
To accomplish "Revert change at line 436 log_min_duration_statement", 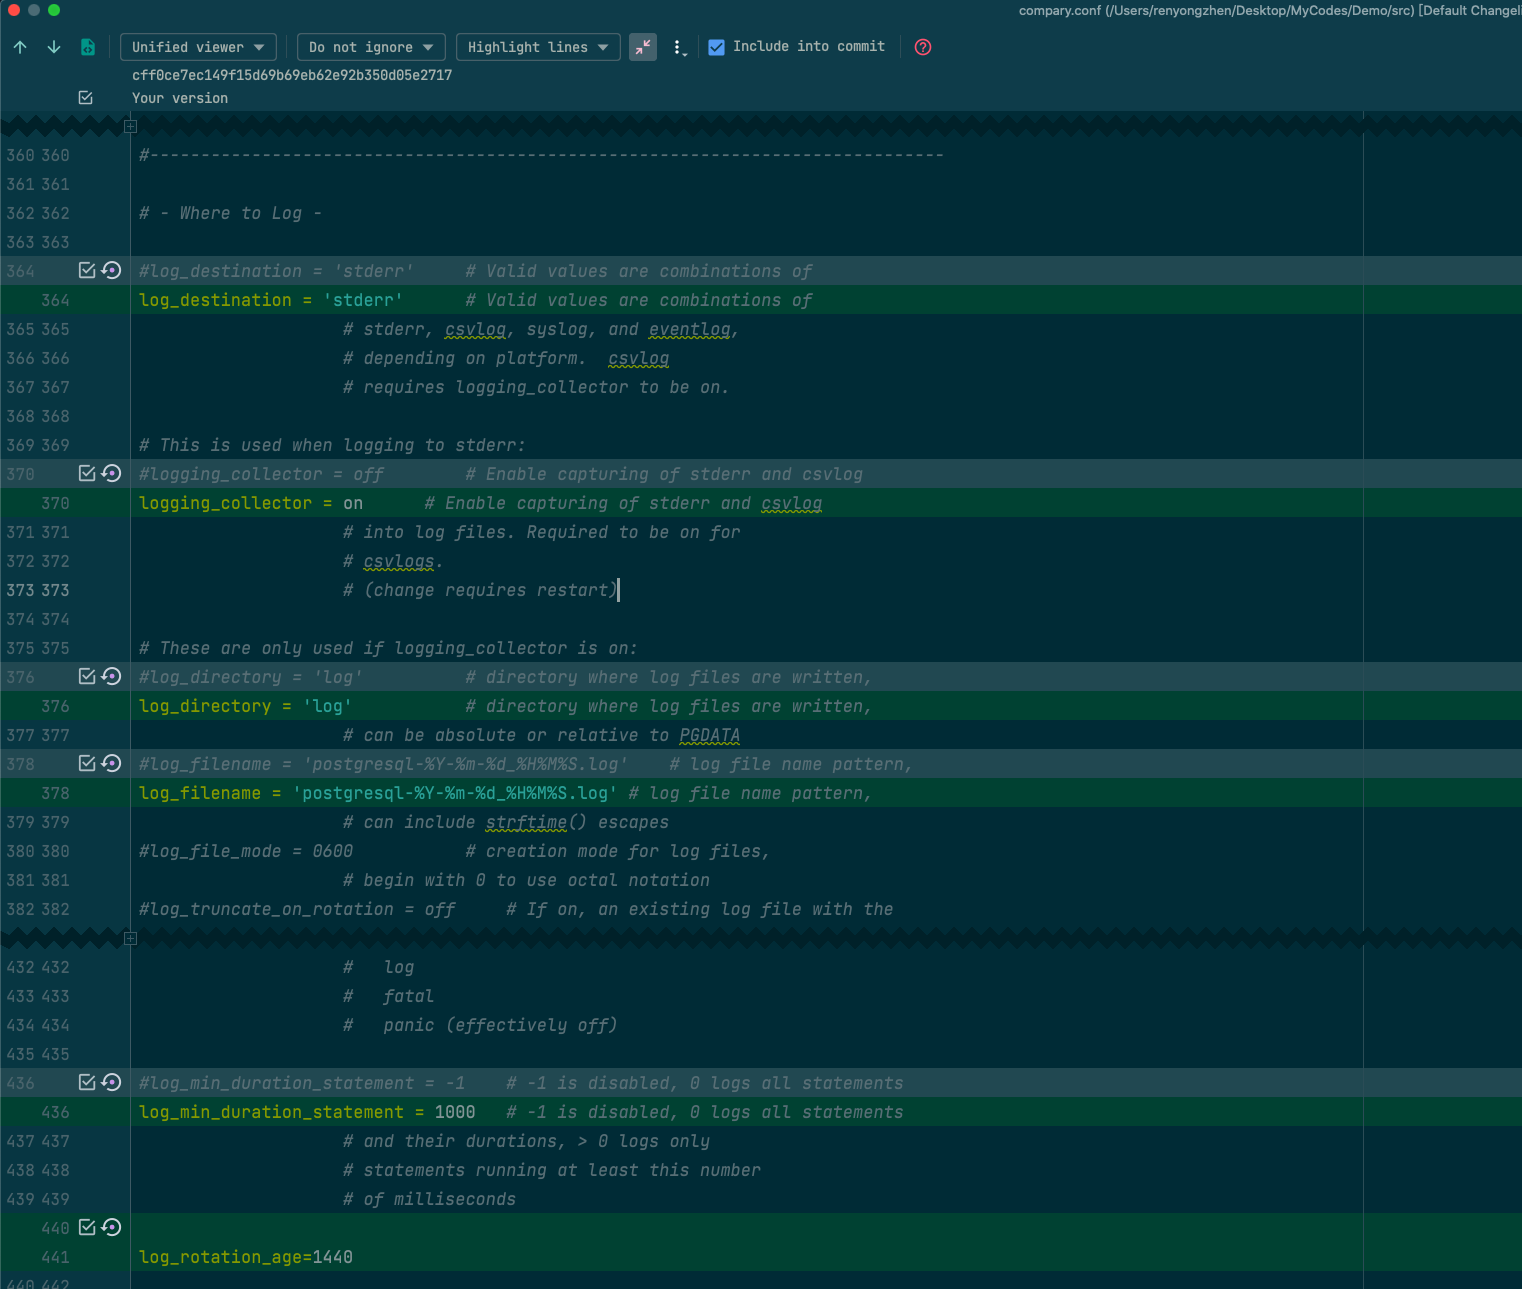I will pyautogui.click(x=111, y=1082).
